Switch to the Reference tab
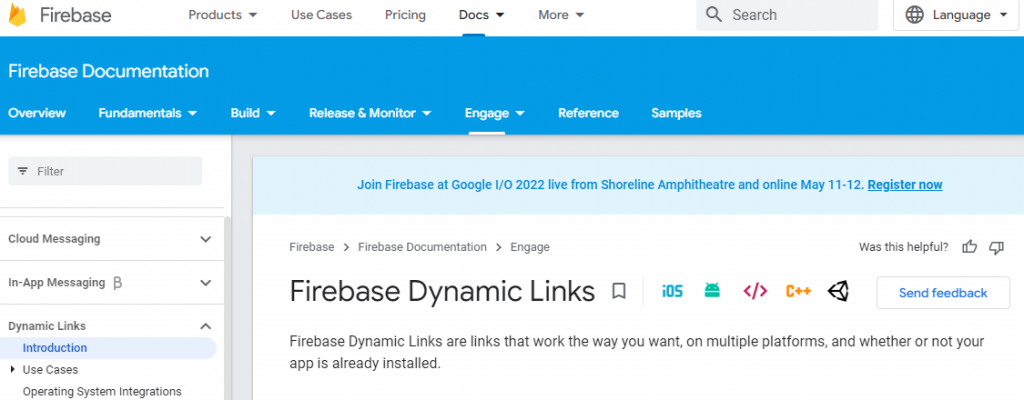The height and width of the screenshot is (400, 1024). 588,113
